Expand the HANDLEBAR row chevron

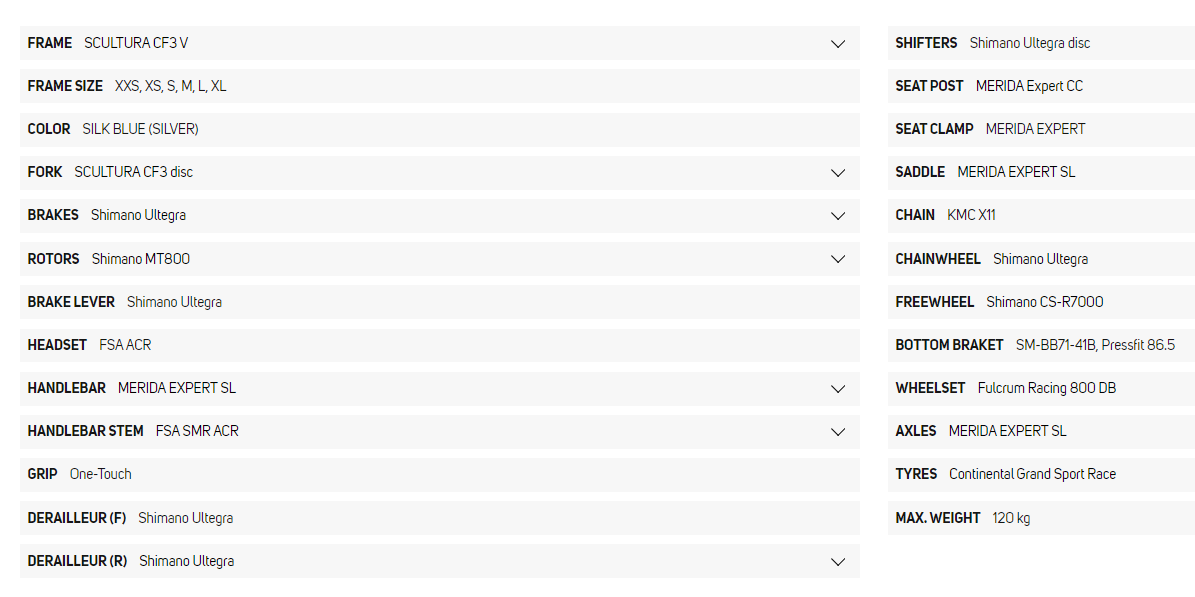838,388
